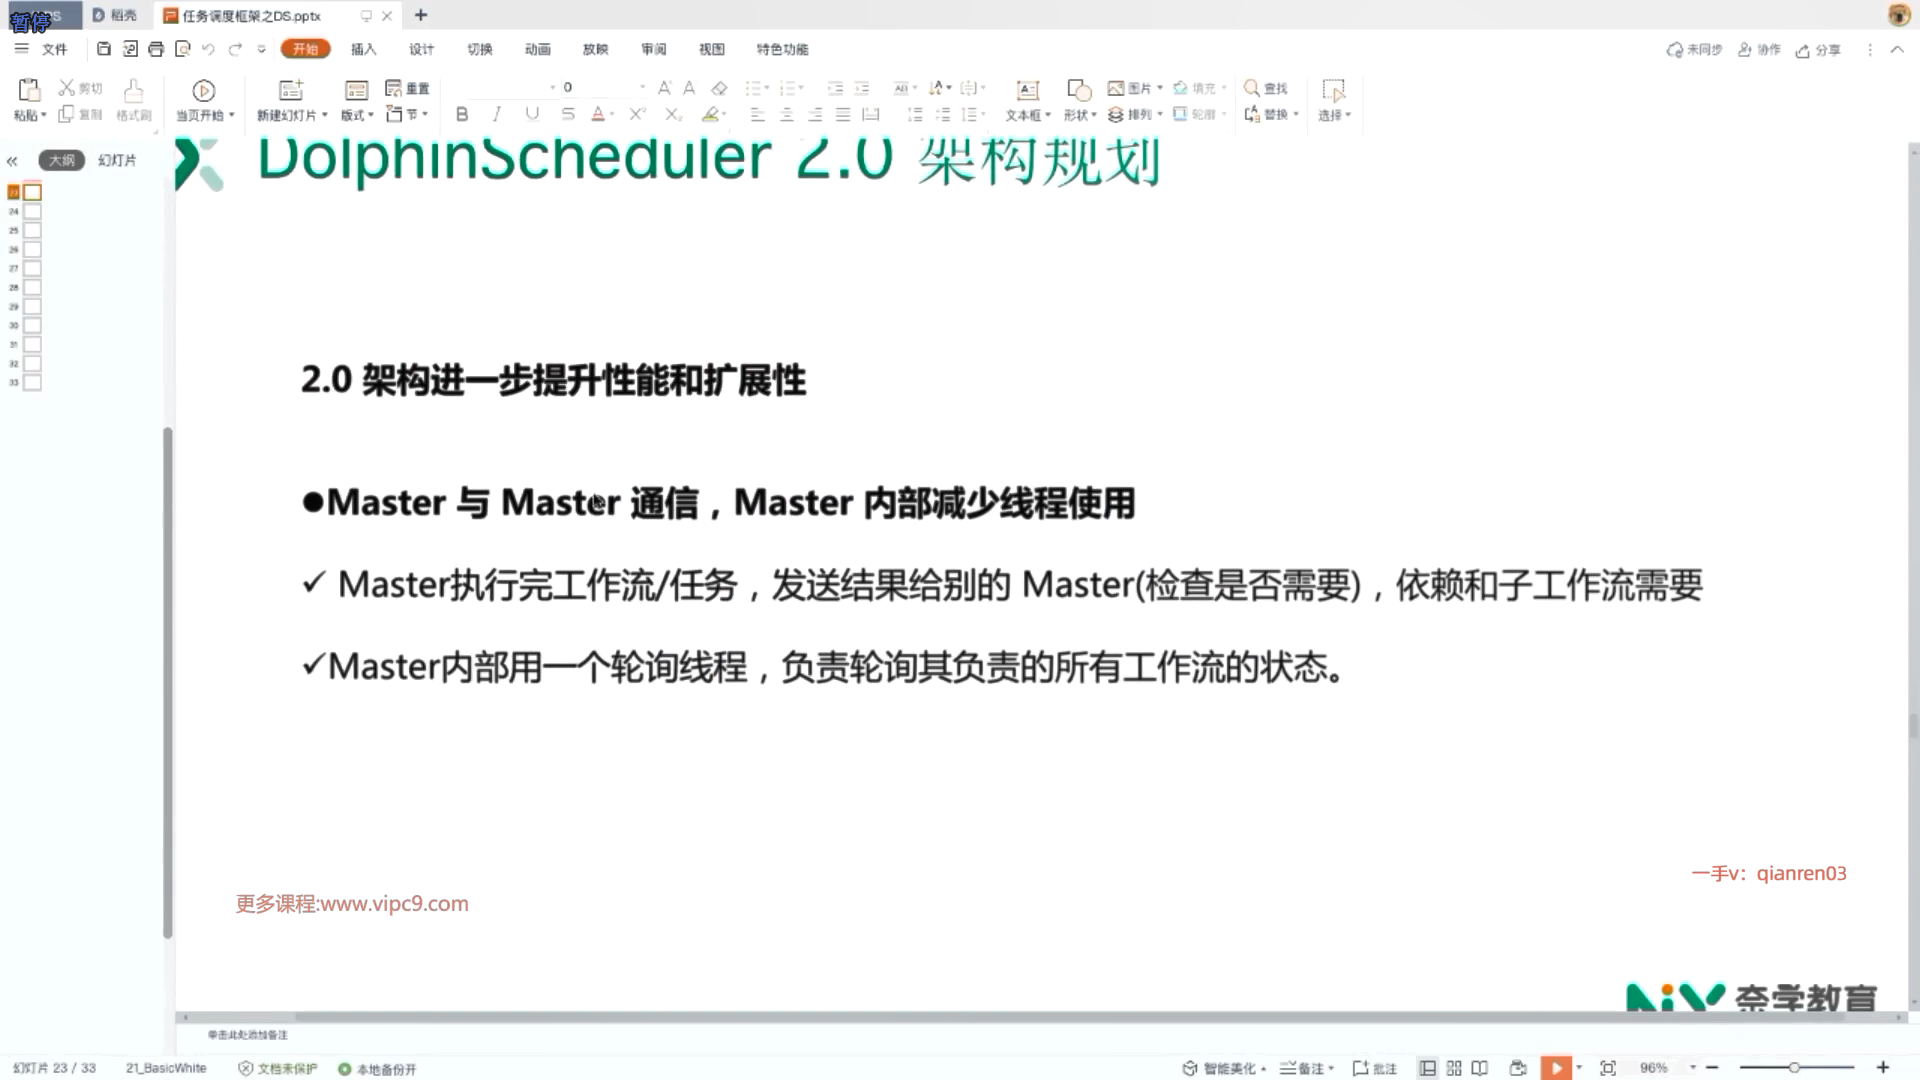Click the New Slide (新建幻灯片) icon

[x=291, y=90]
